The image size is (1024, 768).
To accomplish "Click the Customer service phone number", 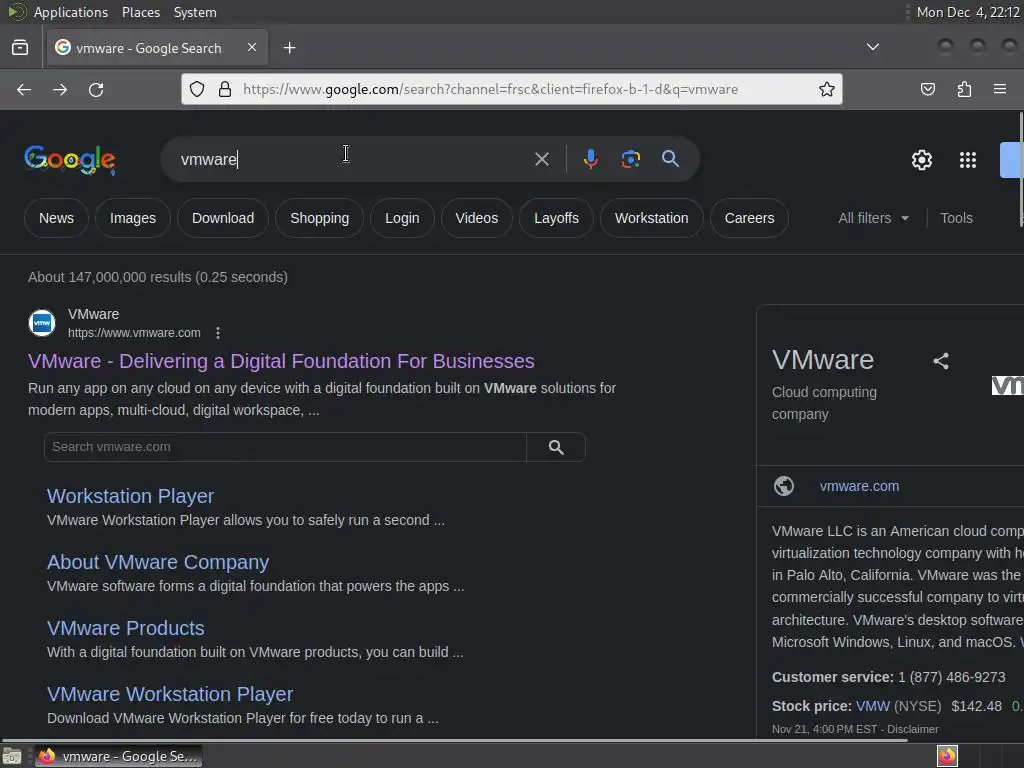I will [x=952, y=677].
